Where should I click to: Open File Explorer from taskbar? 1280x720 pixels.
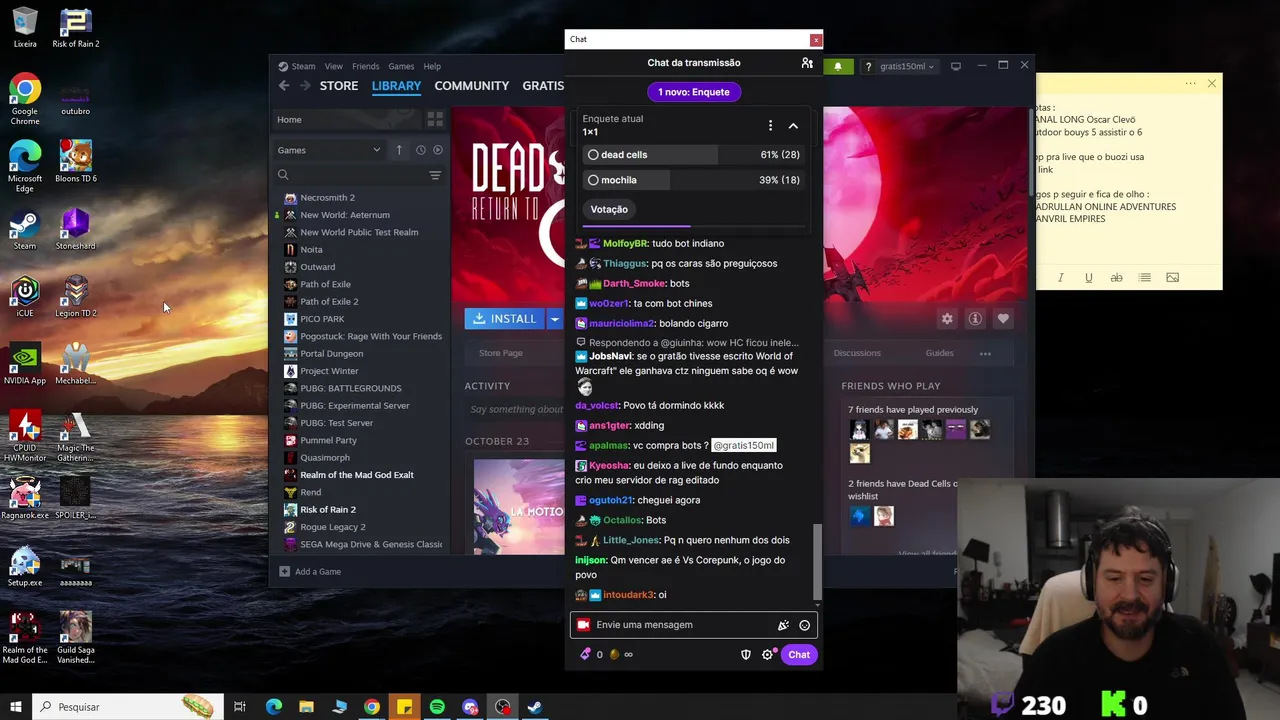tap(306, 707)
